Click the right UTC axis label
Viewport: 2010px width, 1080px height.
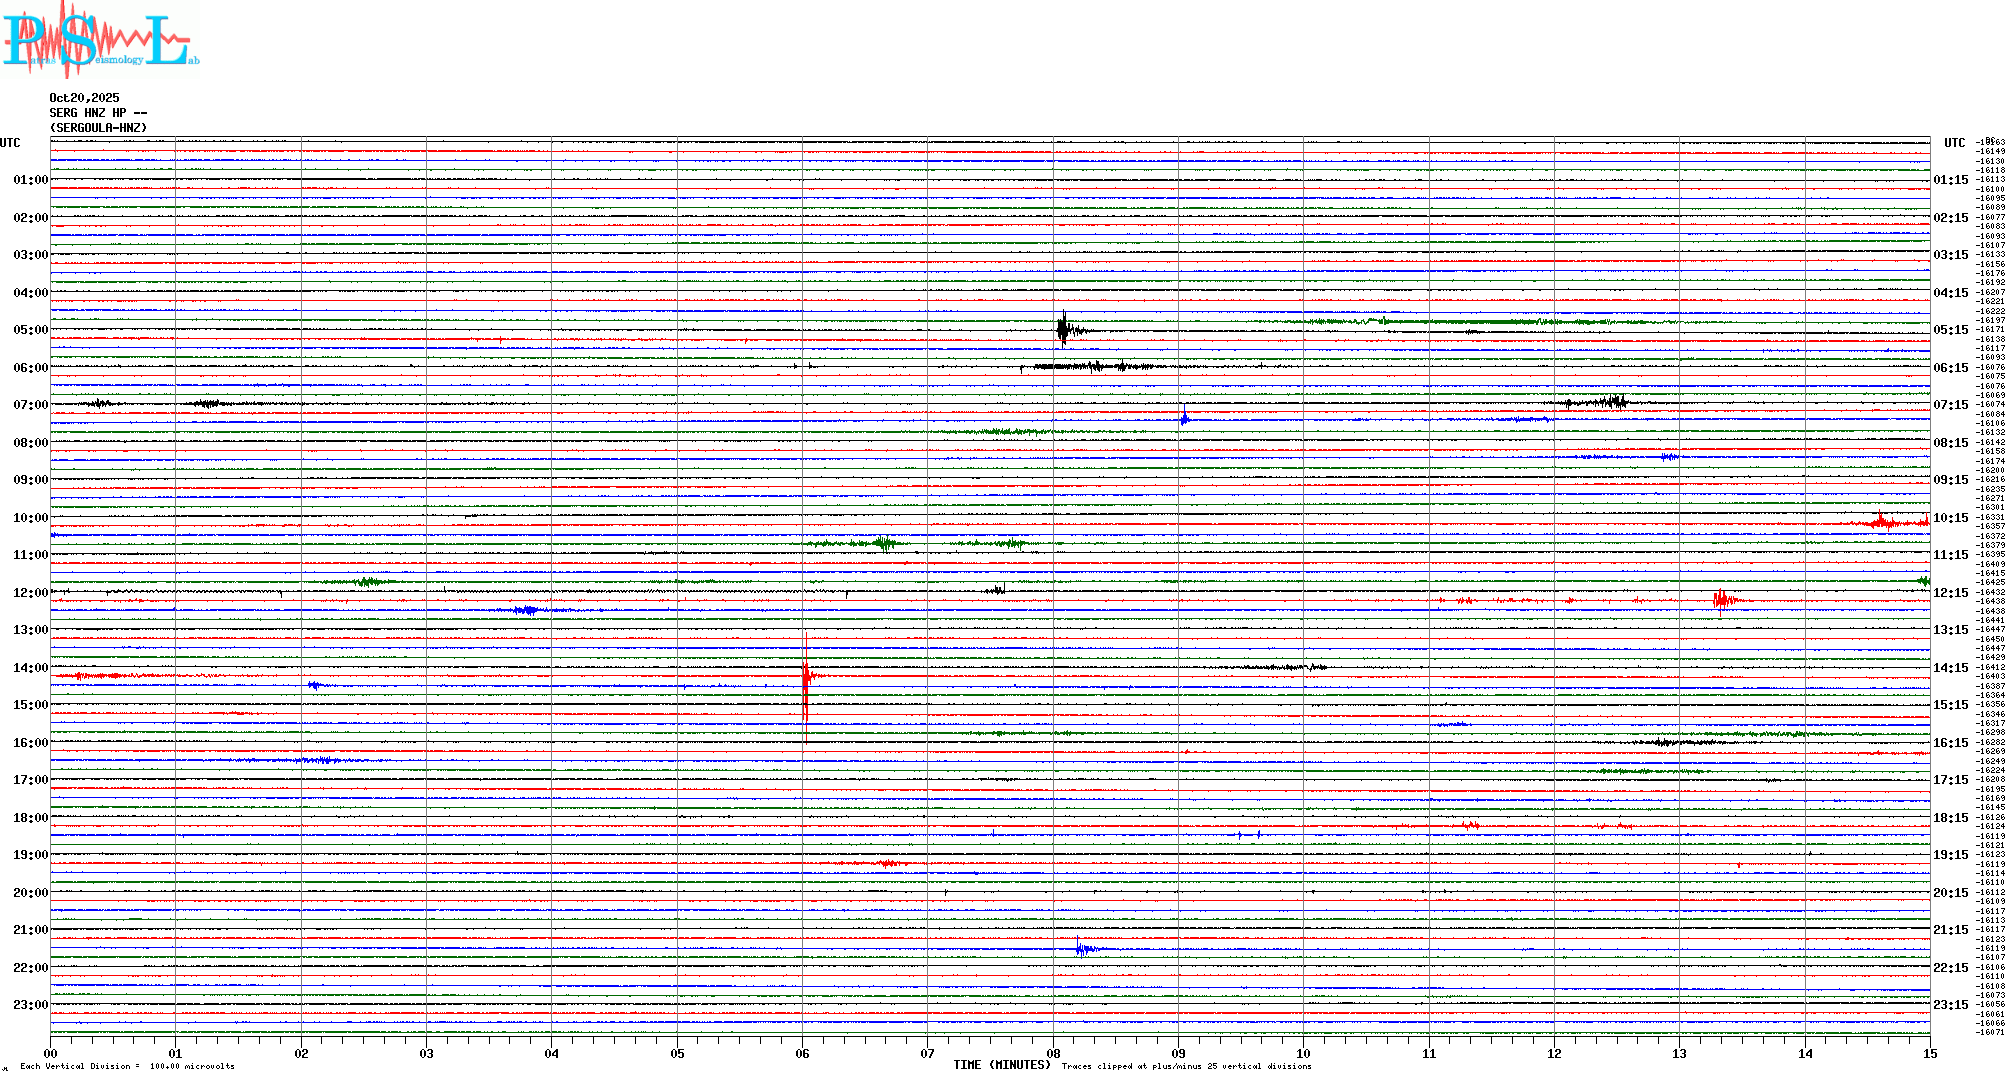1954,143
